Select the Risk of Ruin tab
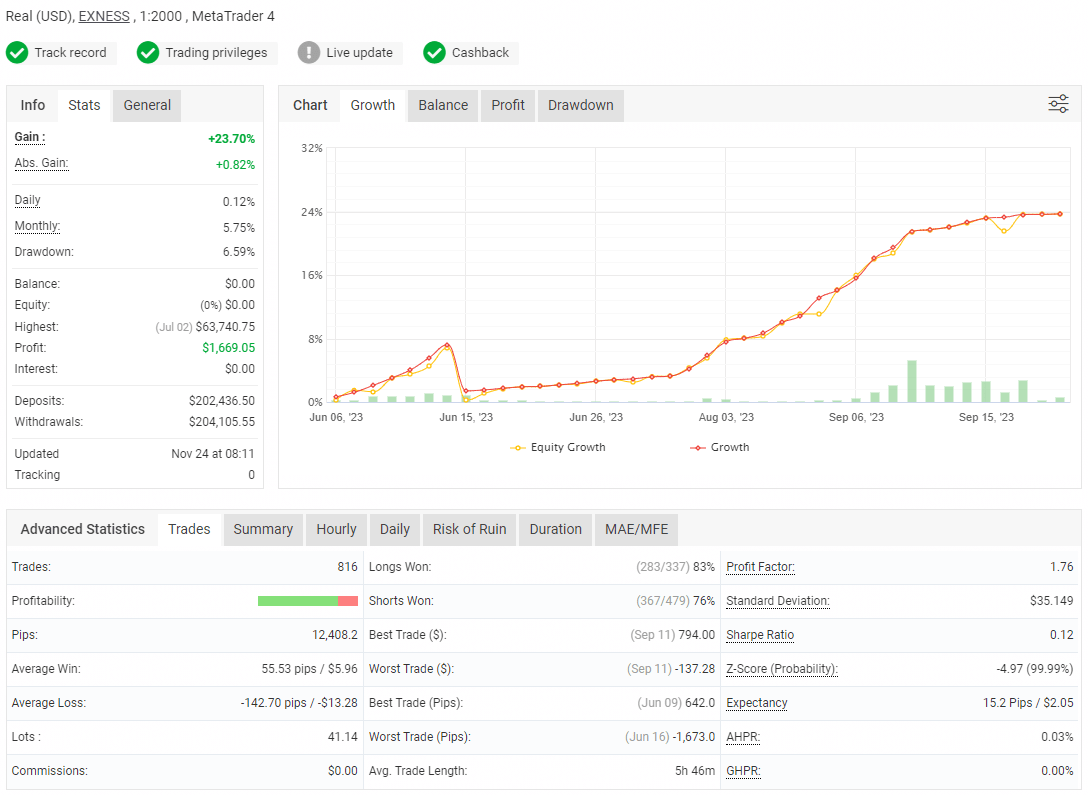This screenshot has height=795, width=1088. (x=469, y=529)
